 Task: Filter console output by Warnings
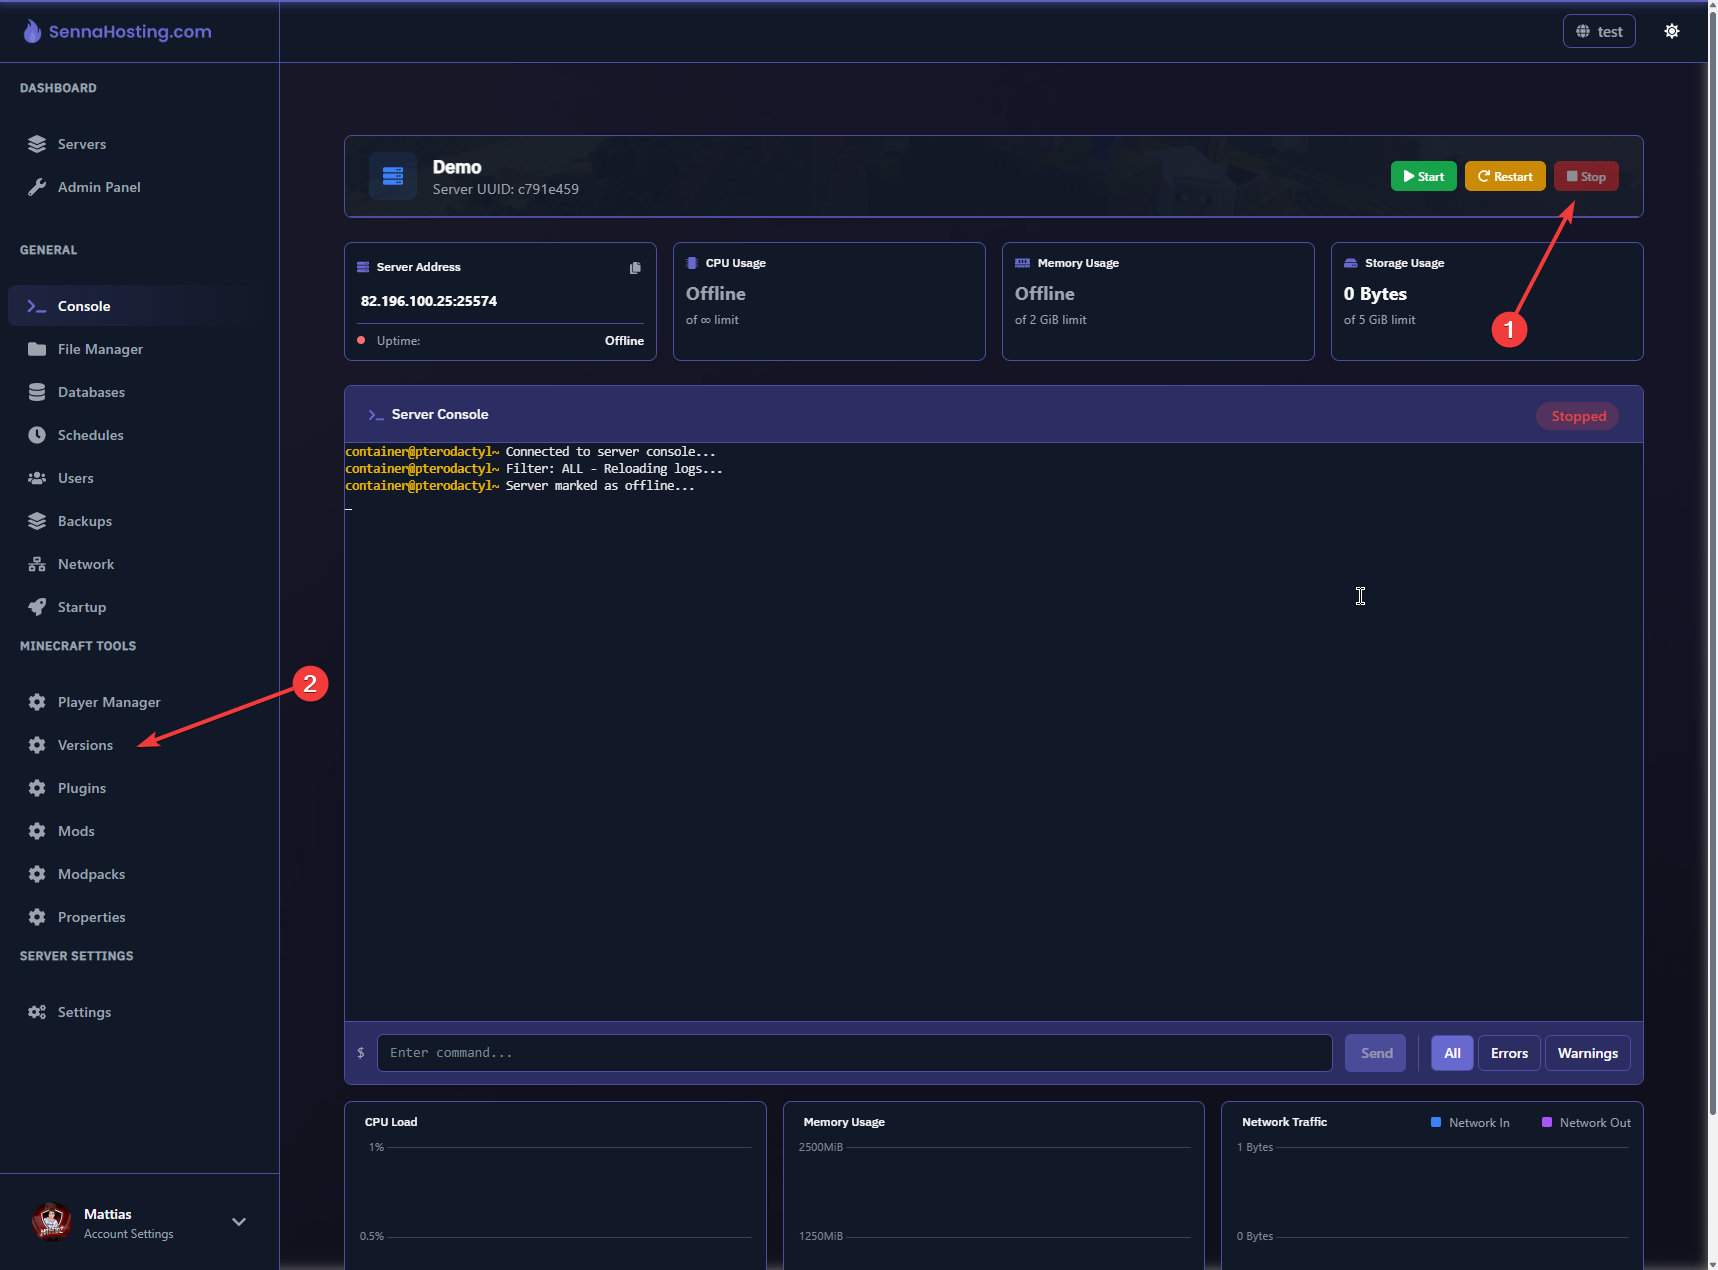[1587, 1053]
